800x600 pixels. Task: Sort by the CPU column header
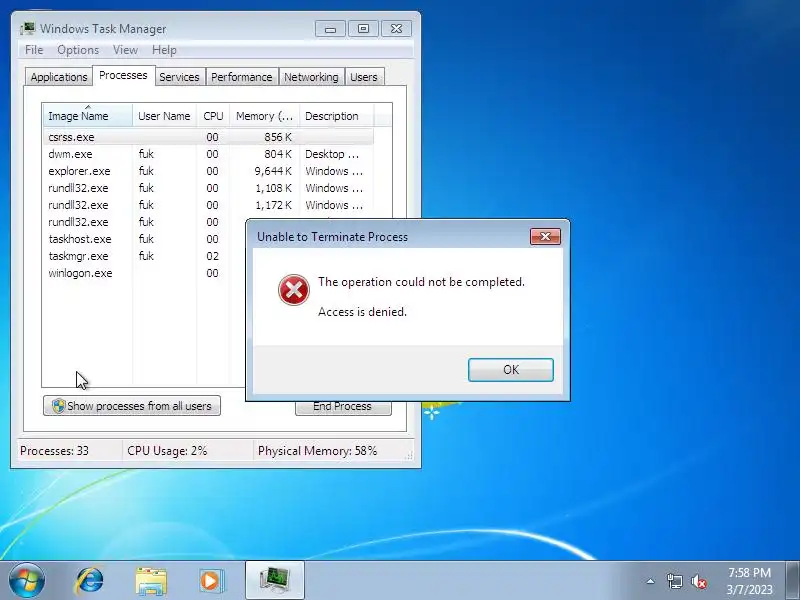[x=213, y=116]
